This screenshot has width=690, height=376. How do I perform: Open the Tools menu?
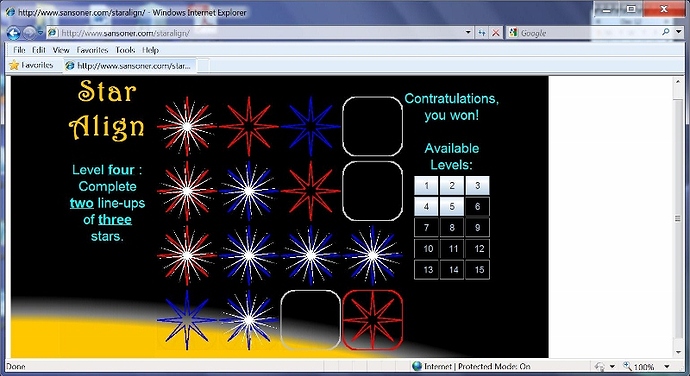click(x=125, y=50)
